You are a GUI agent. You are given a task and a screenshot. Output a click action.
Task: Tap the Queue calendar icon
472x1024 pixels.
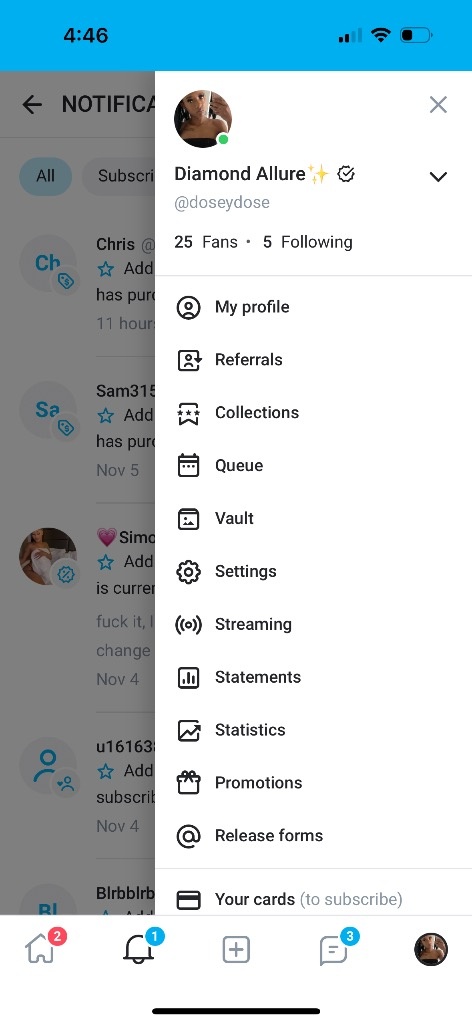[189, 466]
